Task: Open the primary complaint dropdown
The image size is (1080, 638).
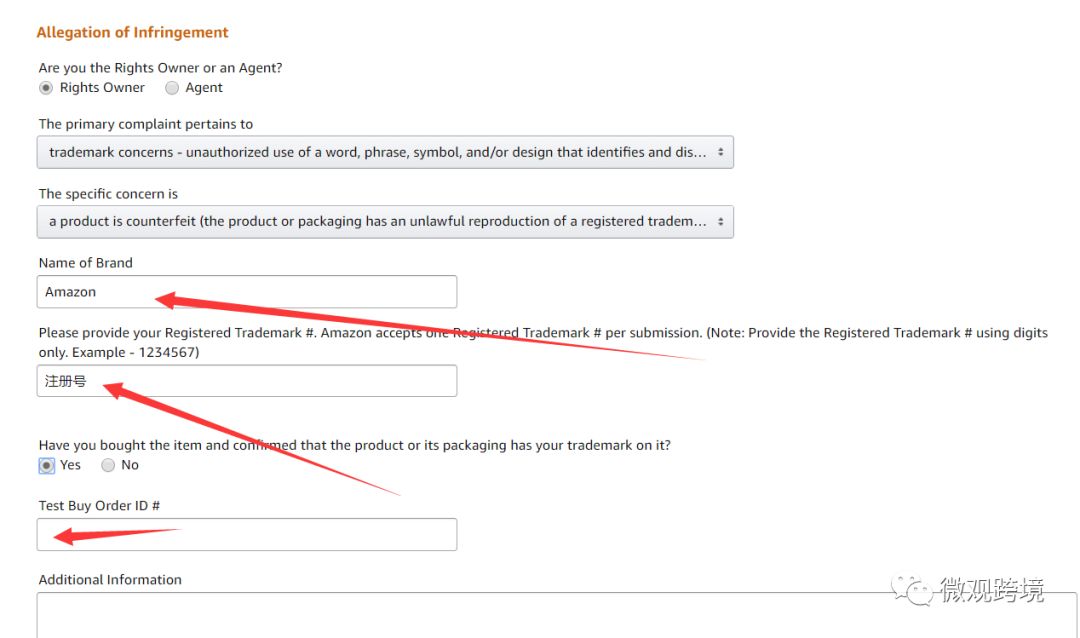Action: [x=385, y=153]
